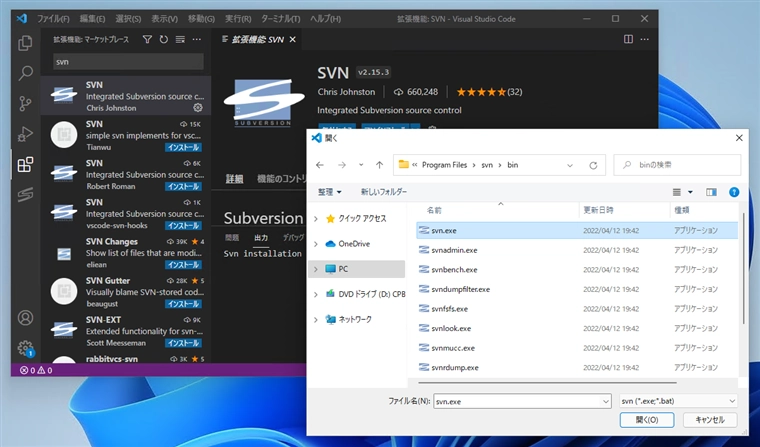Install the SVN Changes extension

[183, 265]
